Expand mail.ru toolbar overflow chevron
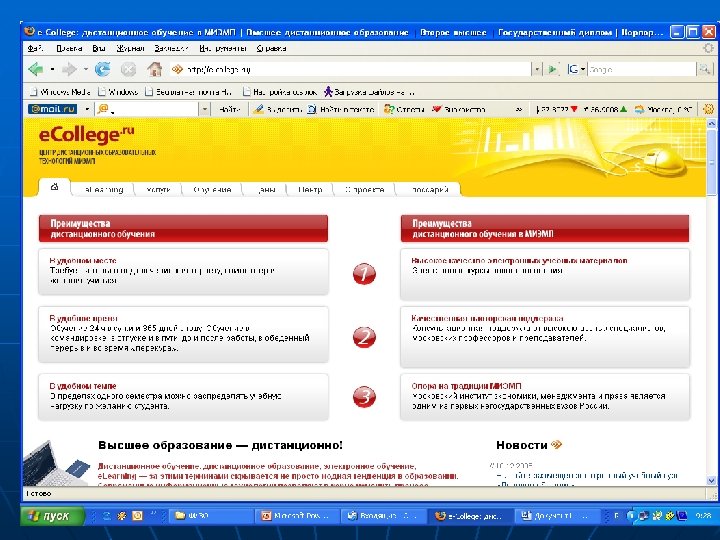 tap(518, 109)
